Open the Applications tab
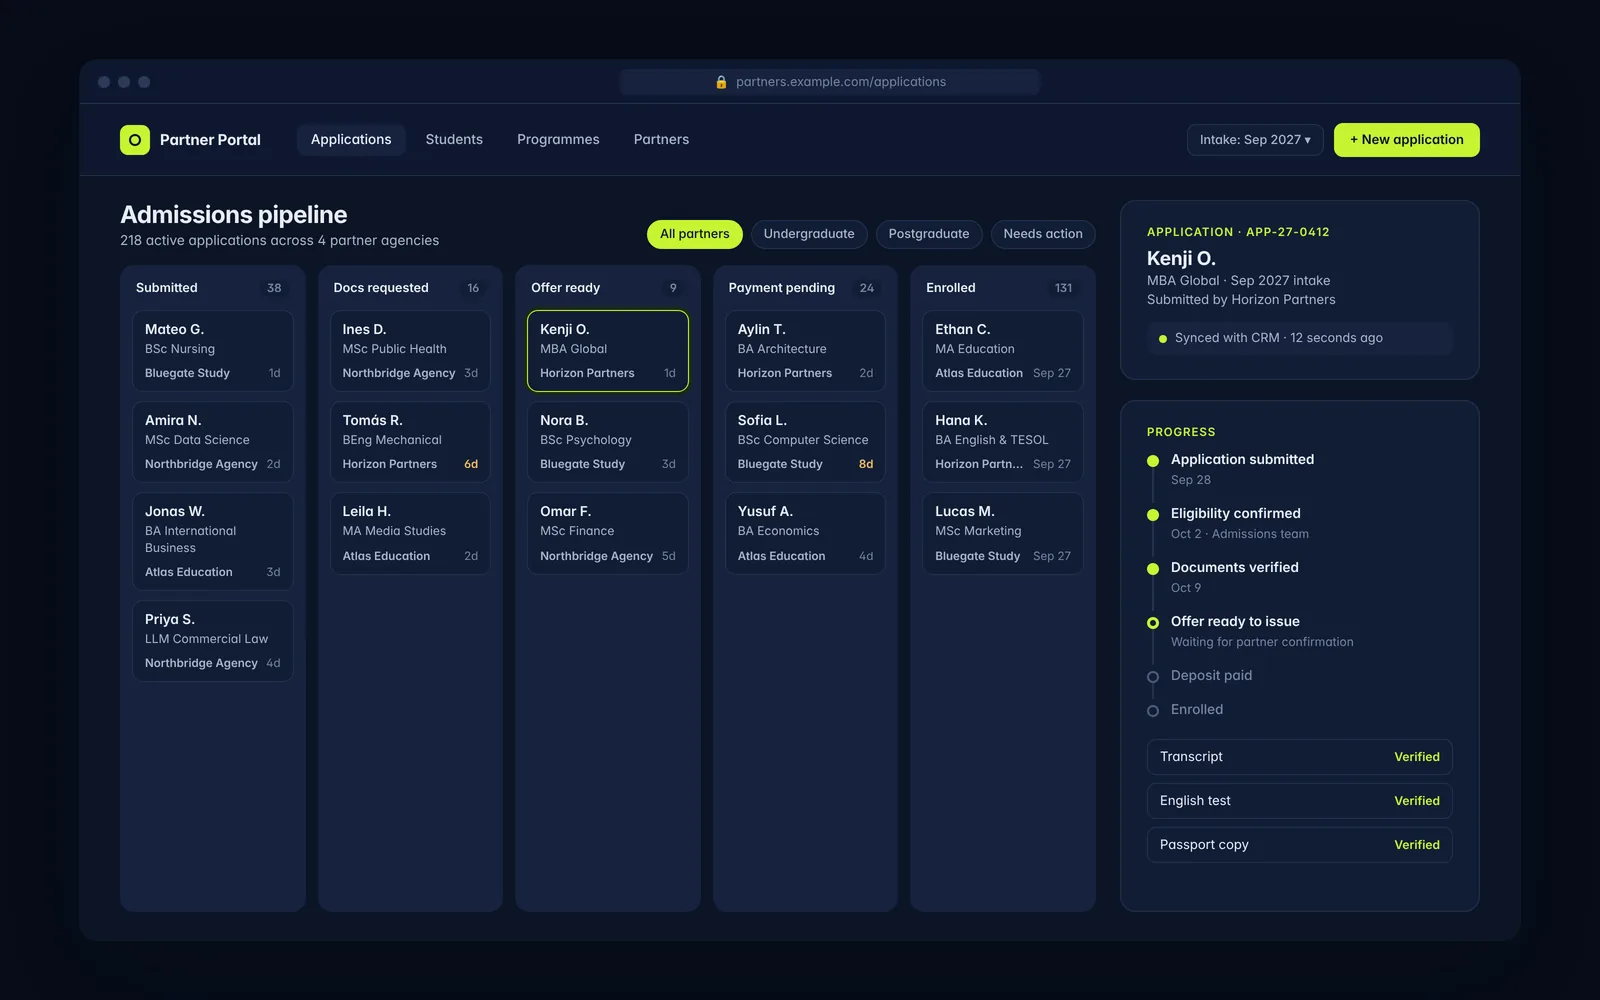This screenshot has height=1000, width=1600. [351, 140]
